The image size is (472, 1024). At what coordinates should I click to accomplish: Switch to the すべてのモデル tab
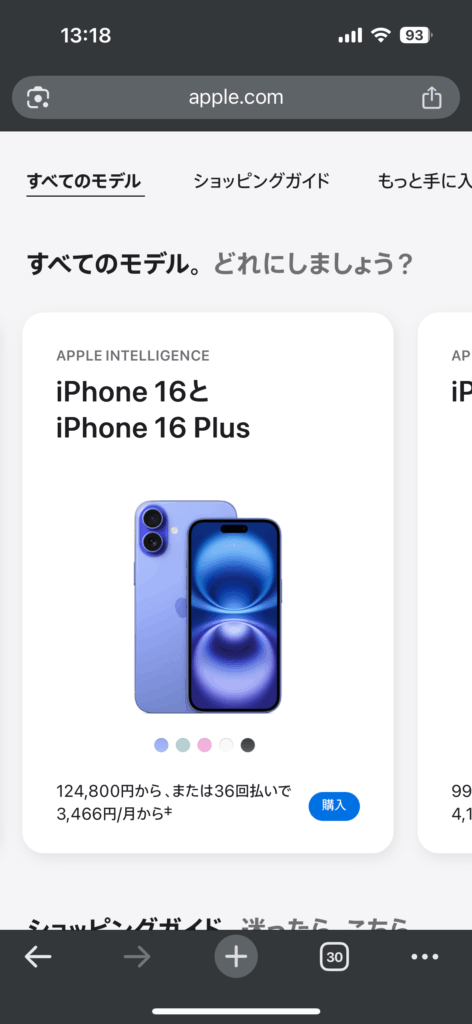click(x=84, y=181)
